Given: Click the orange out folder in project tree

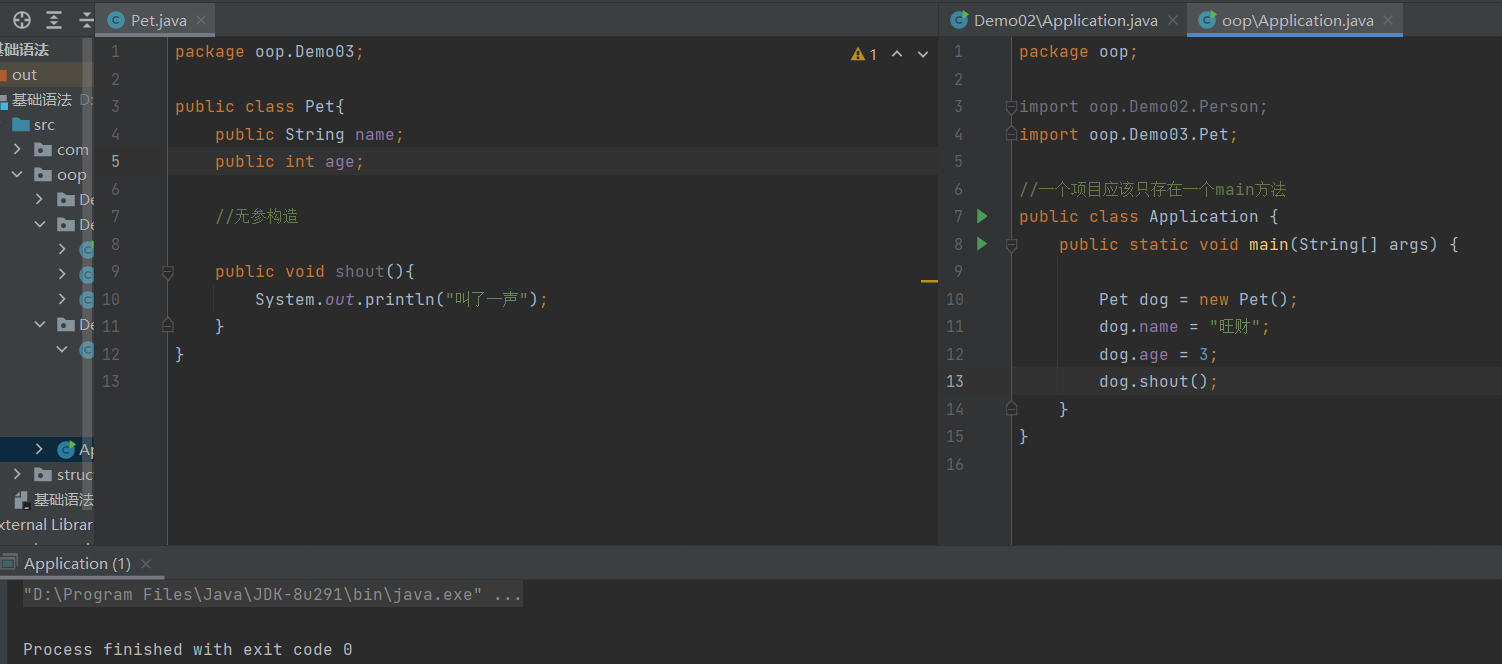Looking at the screenshot, I should (3, 75).
